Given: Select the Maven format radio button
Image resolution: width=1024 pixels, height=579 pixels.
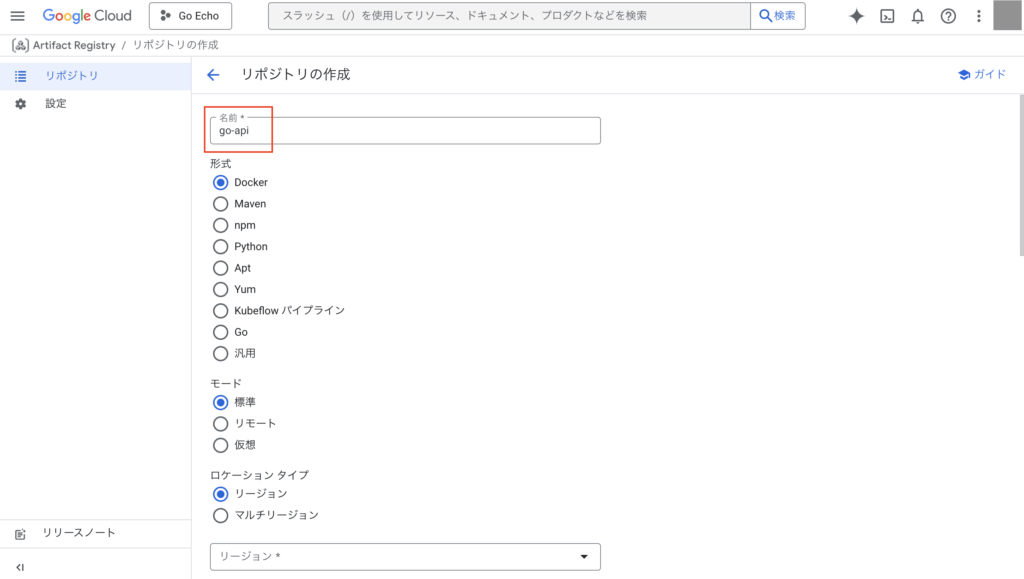Looking at the screenshot, I should (x=221, y=204).
